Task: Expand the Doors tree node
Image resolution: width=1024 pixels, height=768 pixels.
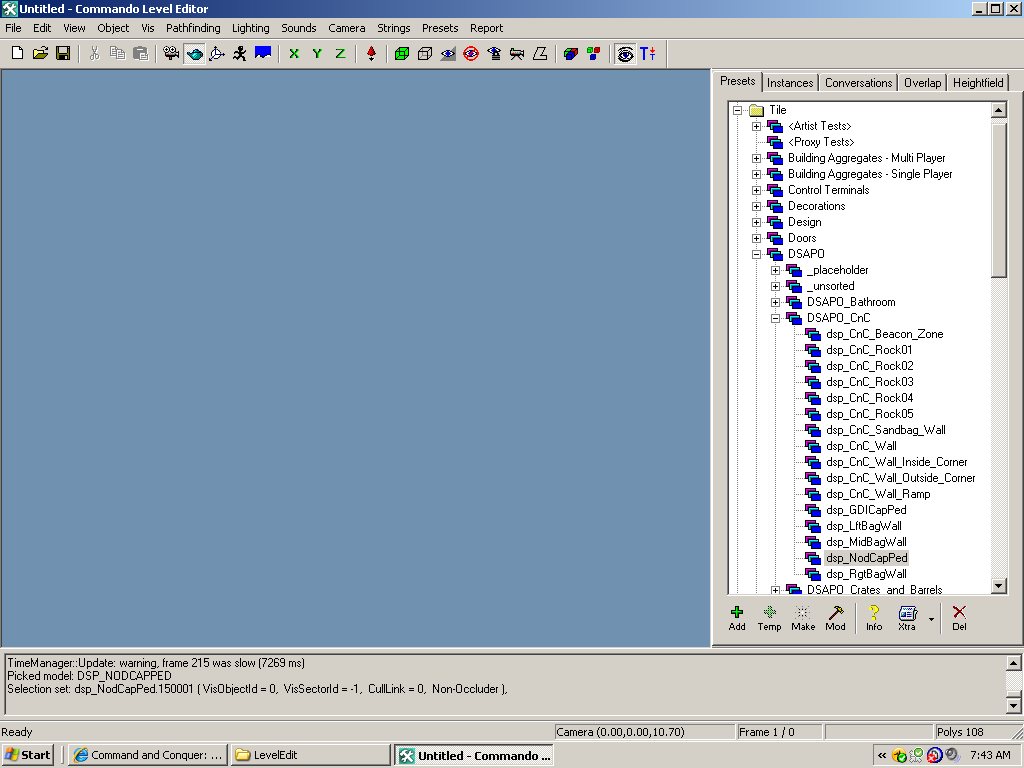Action: coord(757,238)
